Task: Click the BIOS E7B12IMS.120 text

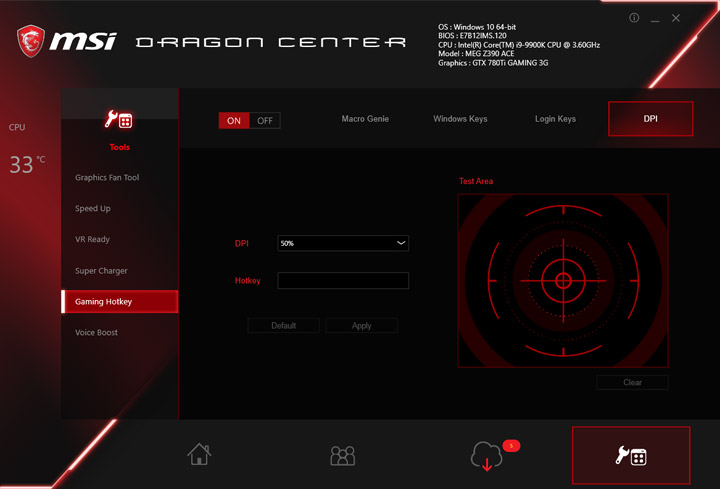Action: (472, 36)
